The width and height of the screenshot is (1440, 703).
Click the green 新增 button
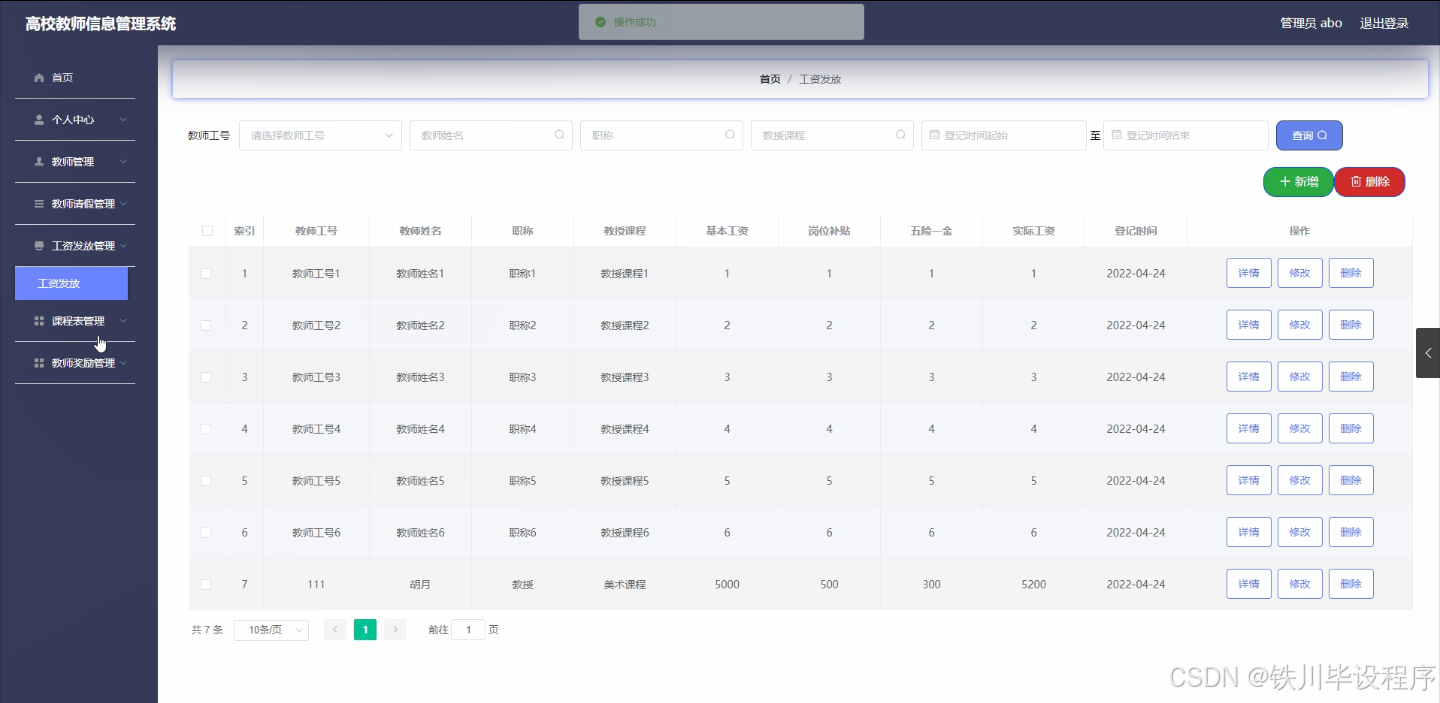[1297, 182]
